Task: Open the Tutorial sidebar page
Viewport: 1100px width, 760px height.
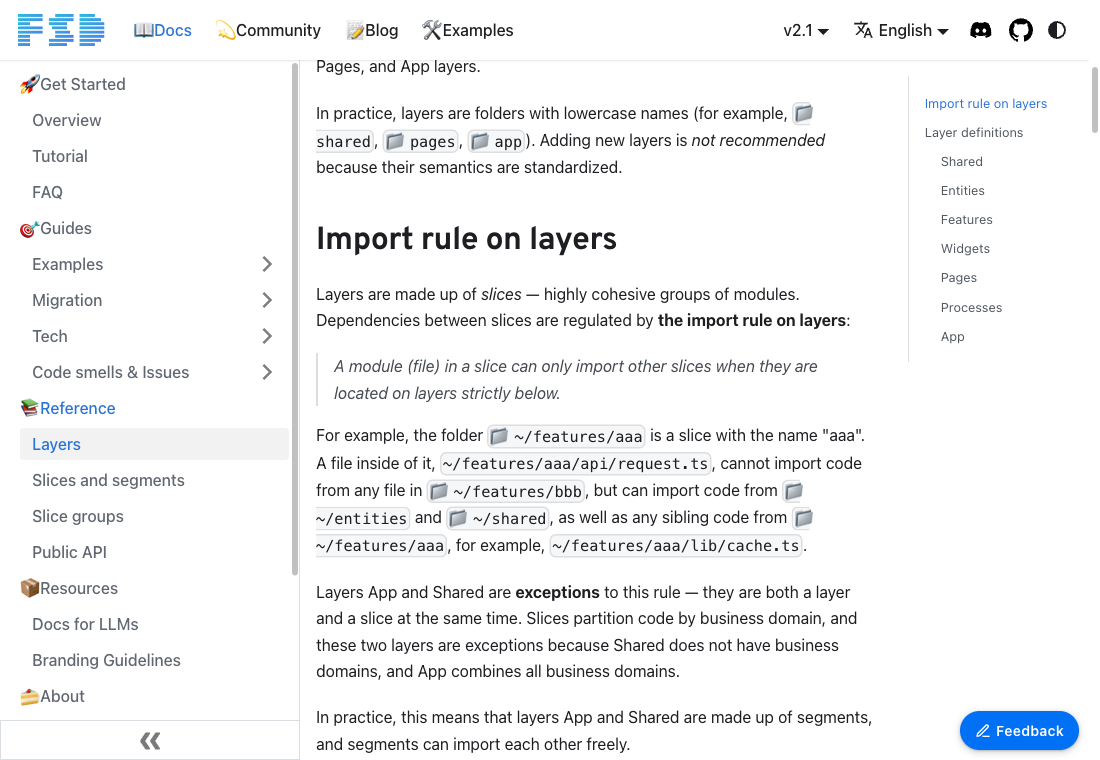Action: coord(60,156)
